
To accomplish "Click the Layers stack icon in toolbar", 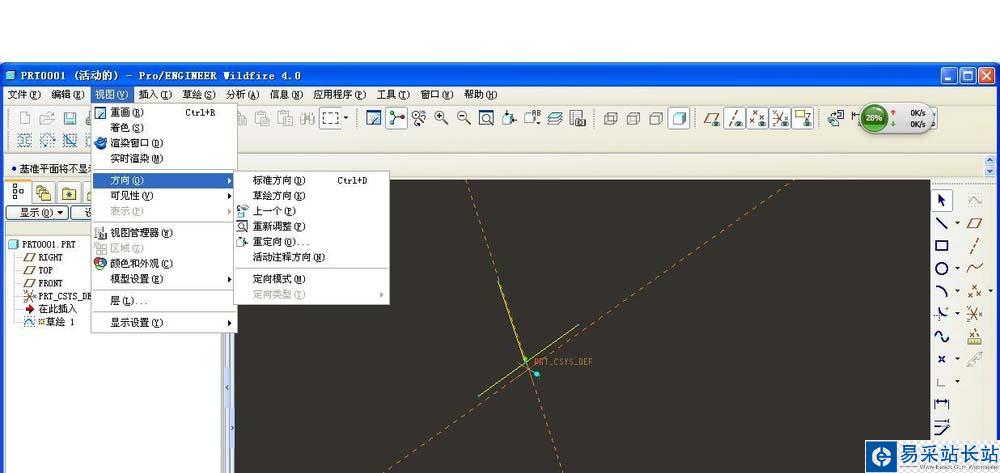I will coord(554,118).
